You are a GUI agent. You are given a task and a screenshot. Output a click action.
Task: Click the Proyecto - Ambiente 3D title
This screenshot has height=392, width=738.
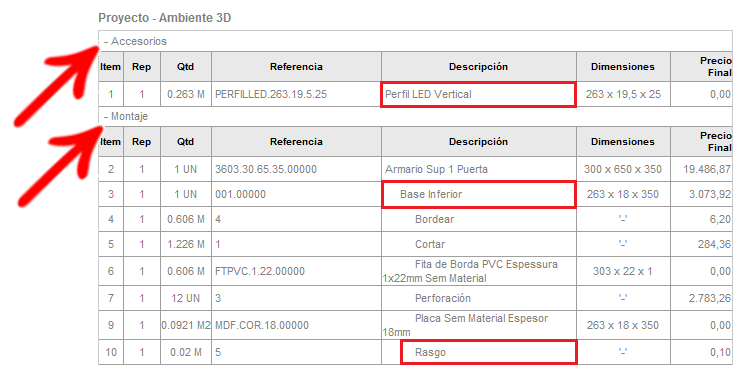(x=165, y=18)
